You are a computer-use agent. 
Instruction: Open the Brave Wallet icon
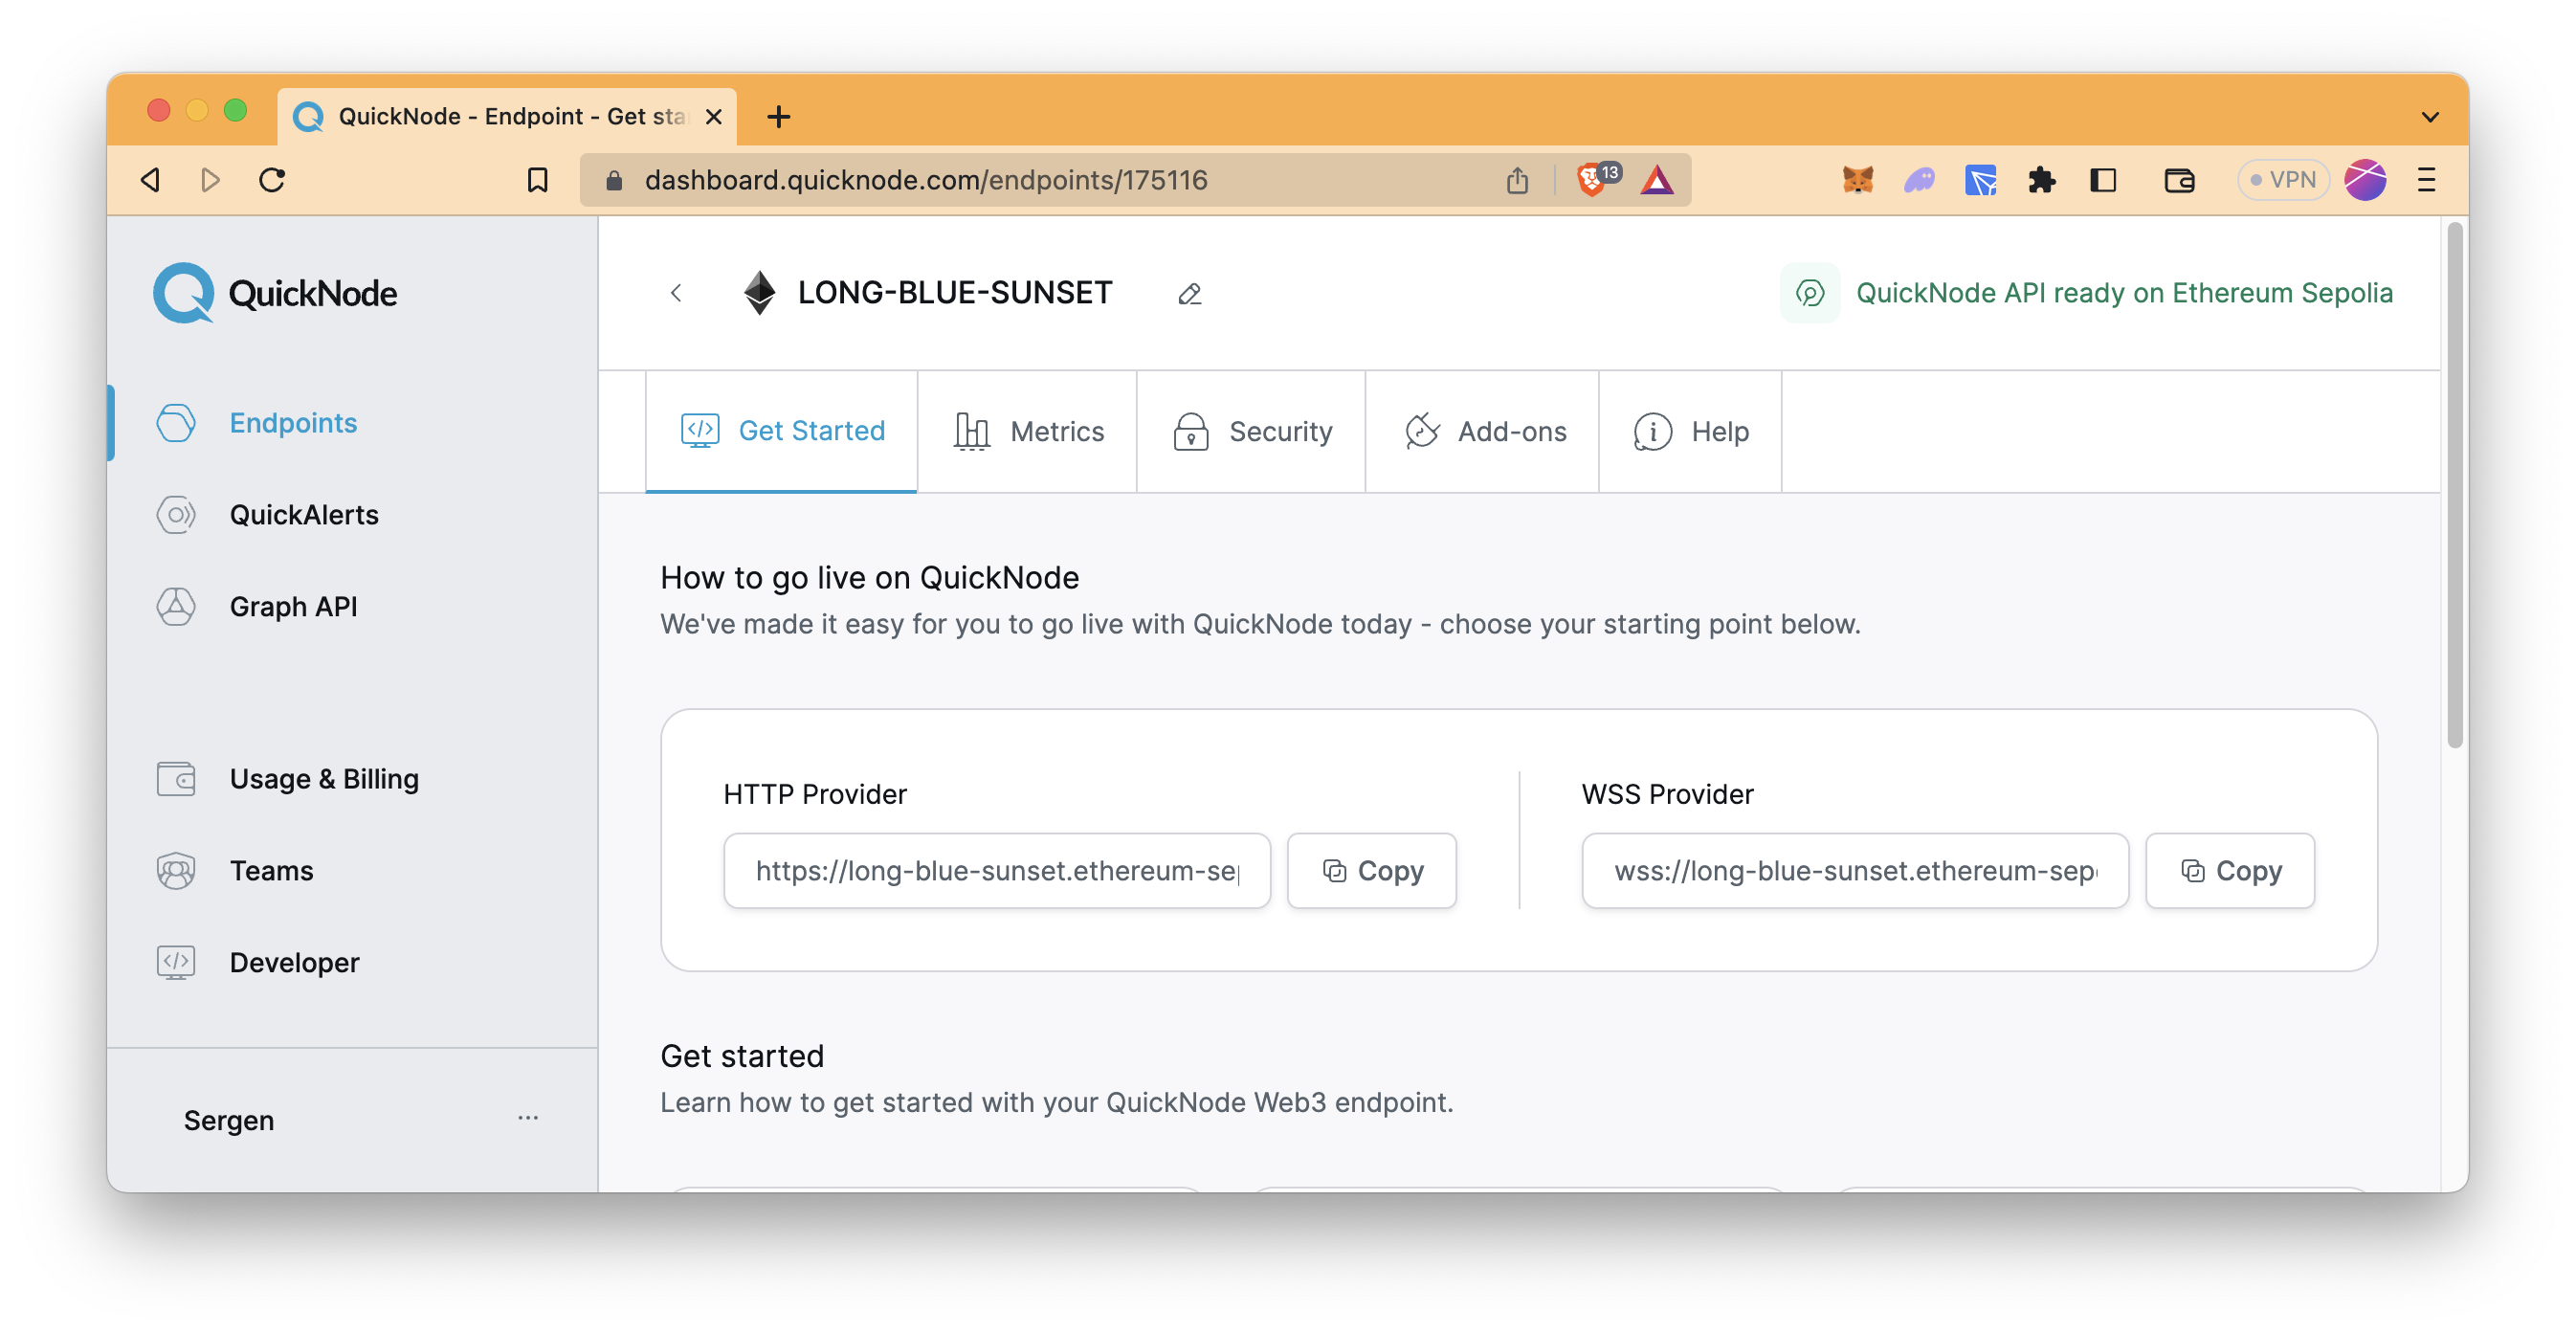pyautogui.click(x=2179, y=180)
